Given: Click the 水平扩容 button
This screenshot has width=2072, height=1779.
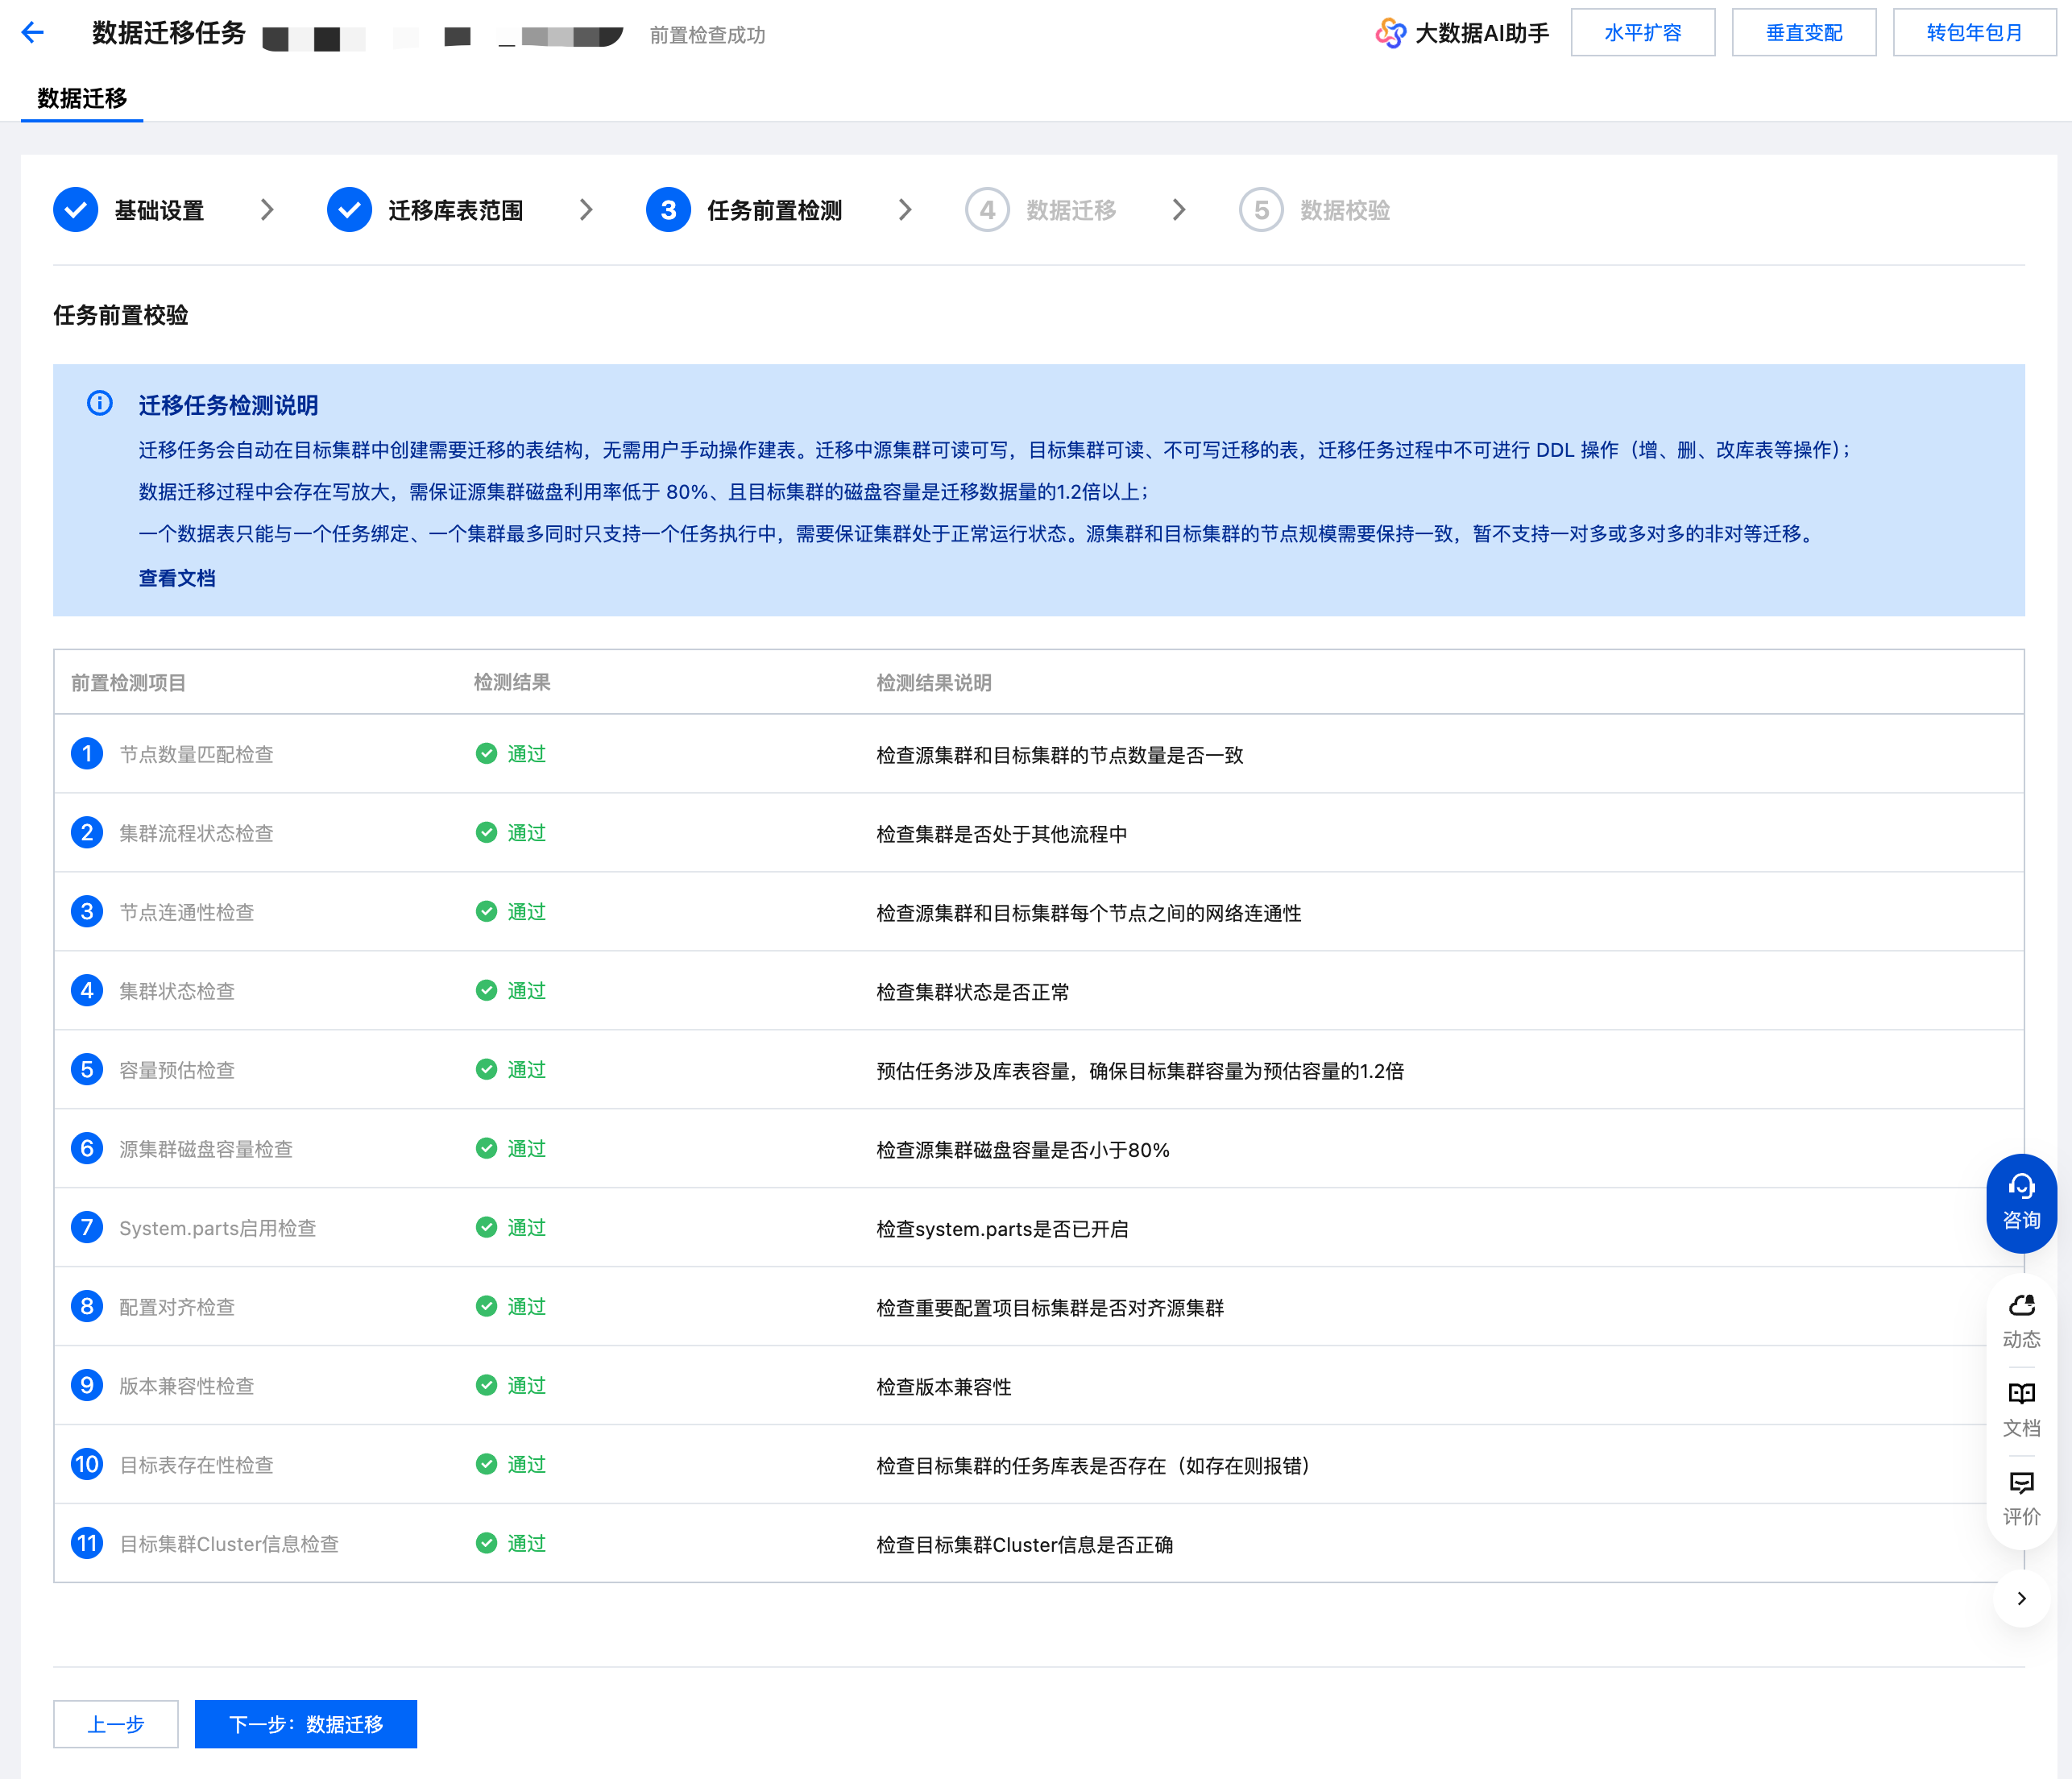Looking at the screenshot, I should [x=1642, y=33].
